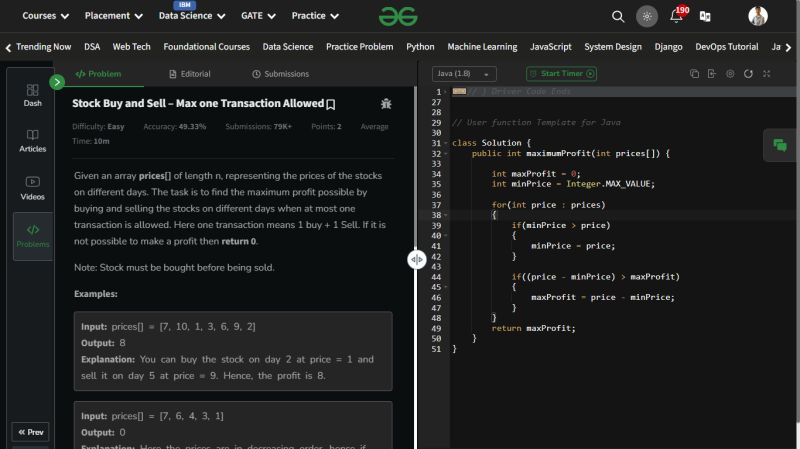Image resolution: width=800 pixels, height=449 pixels.
Task: Click the GeeksforGeeks logo
Action: [398, 16]
